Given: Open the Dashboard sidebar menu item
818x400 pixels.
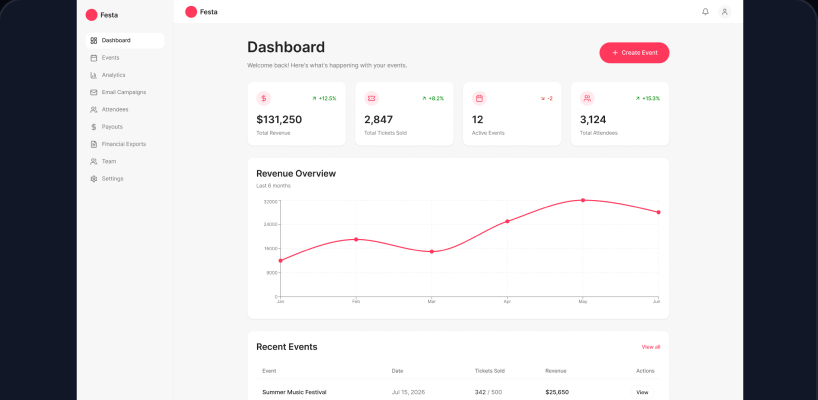Looking at the screenshot, I should coord(125,40).
